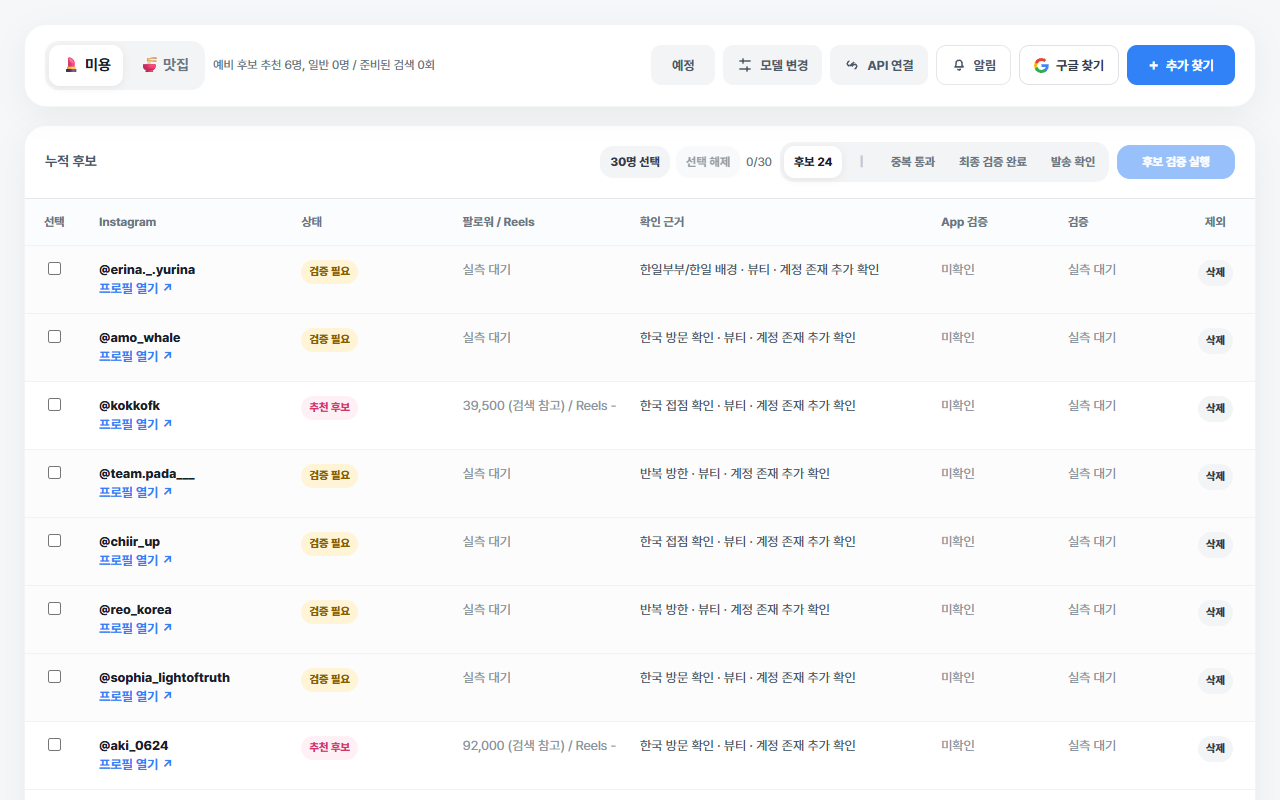Viewport: 1280px width, 800px height.
Task: Show the 발송 확인 tab
Action: tap(1073, 162)
